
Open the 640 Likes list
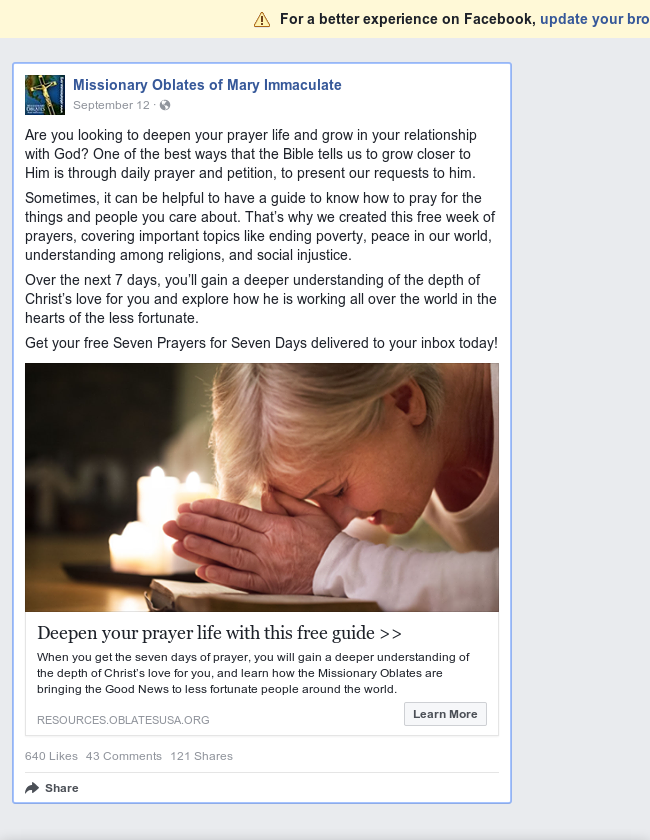click(x=51, y=756)
